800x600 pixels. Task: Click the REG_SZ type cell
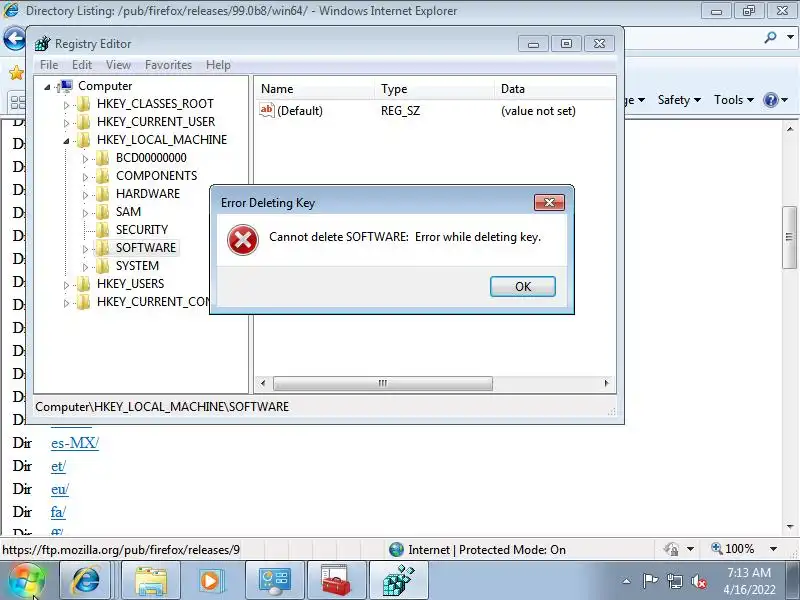(401, 111)
